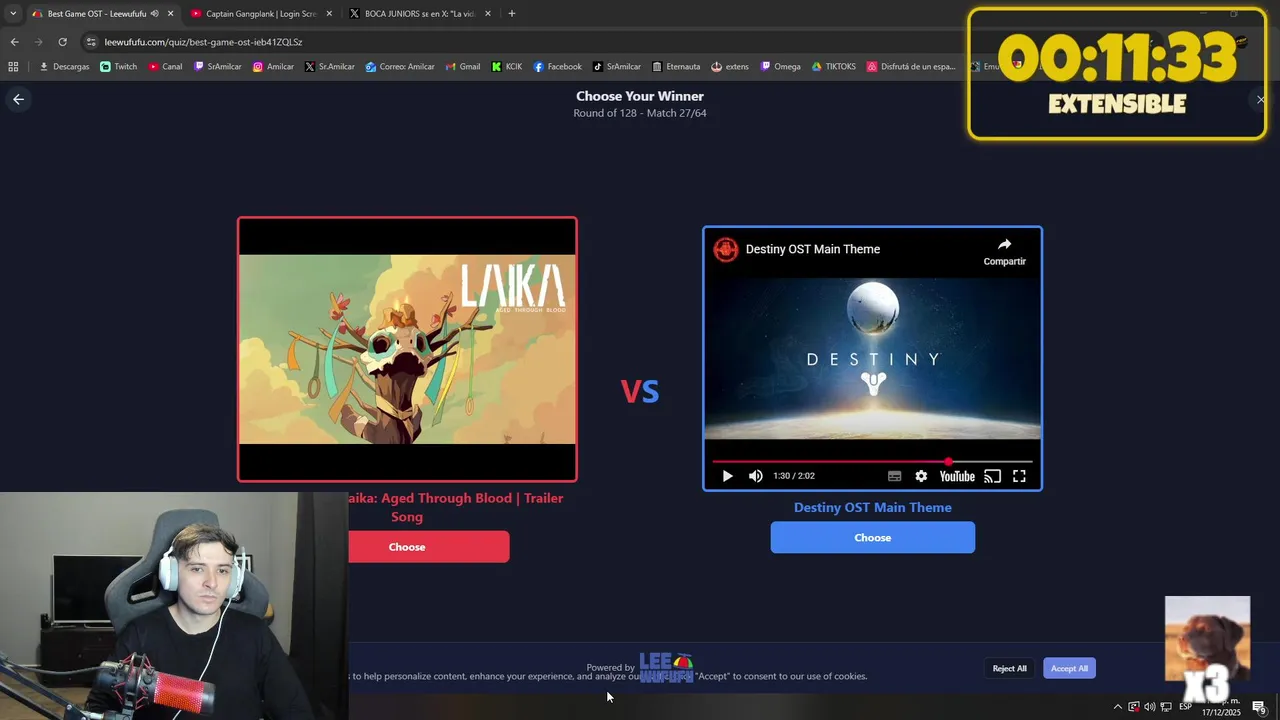Image resolution: width=1280 pixels, height=720 pixels.
Task: Open the Destiny channel avatar icon
Action: click(725, 249)
